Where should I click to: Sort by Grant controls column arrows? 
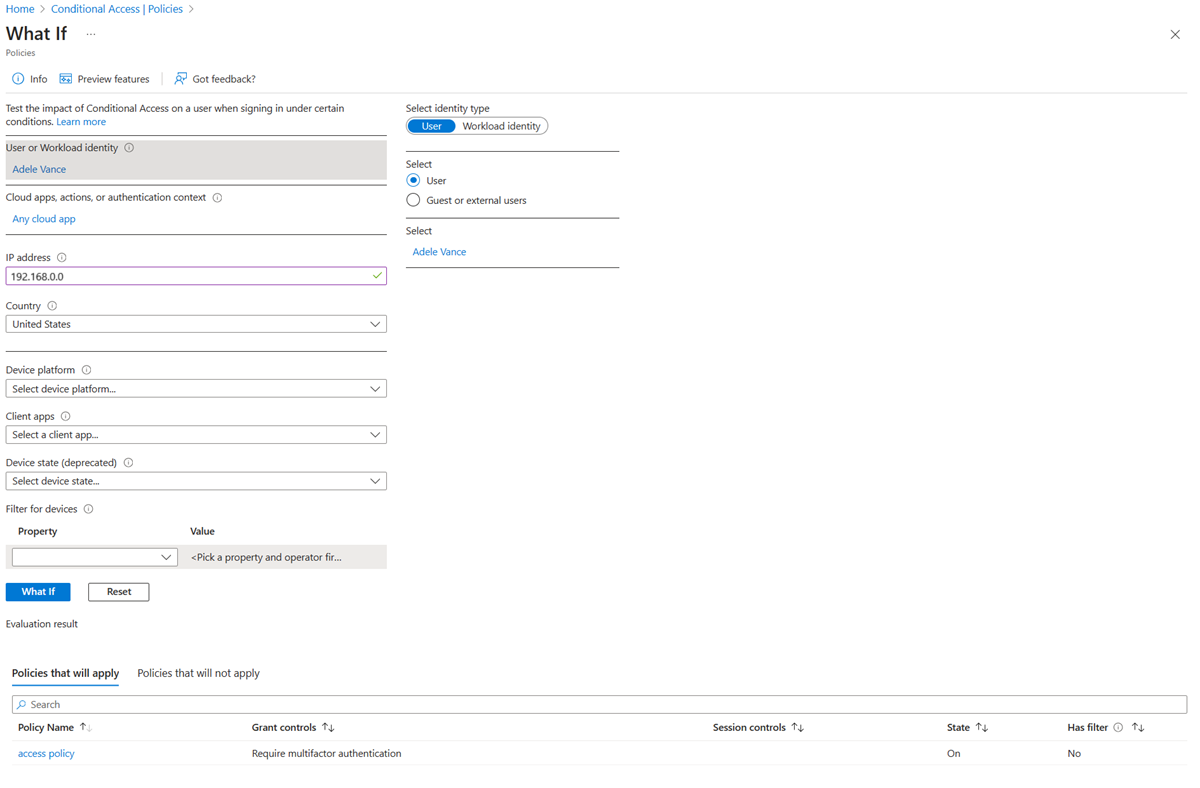[x=328, y=728]
